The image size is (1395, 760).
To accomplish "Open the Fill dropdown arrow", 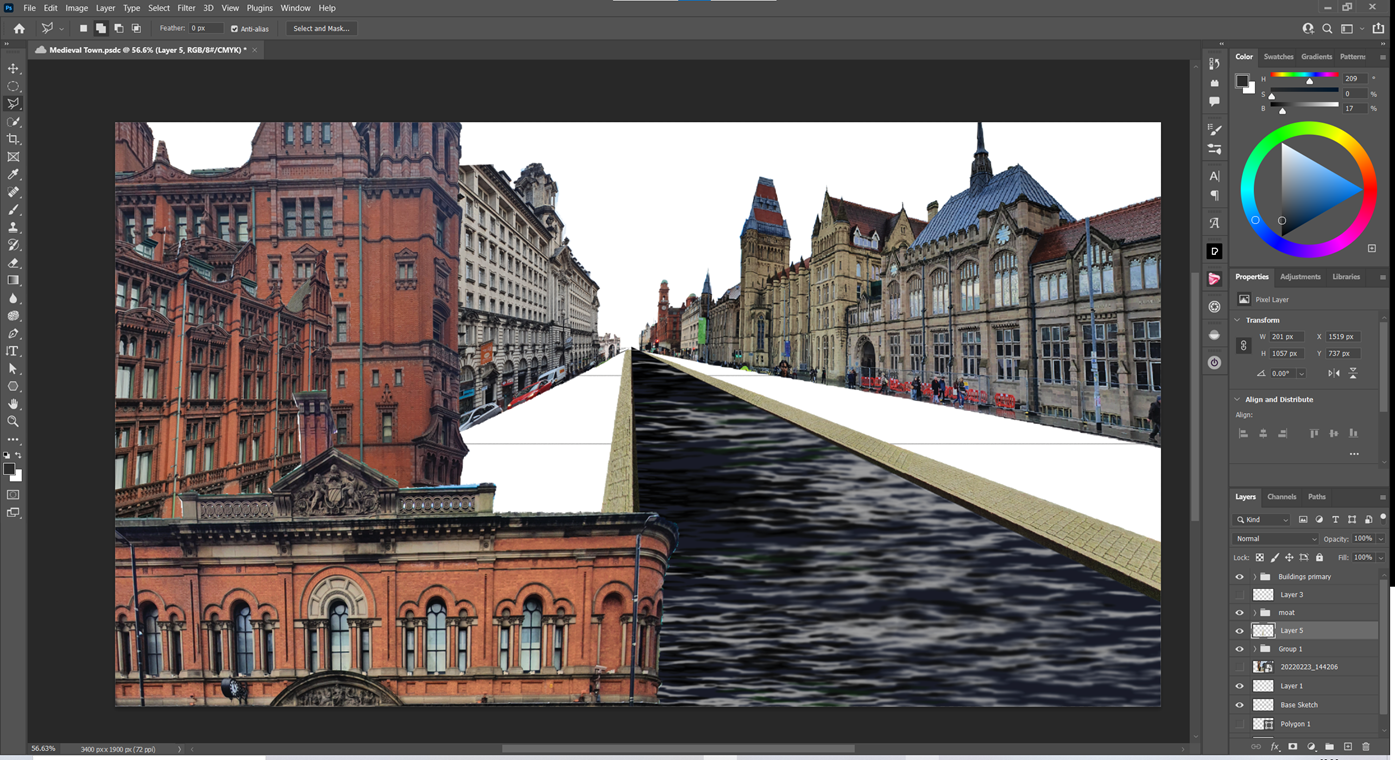I will (1381, 558).
